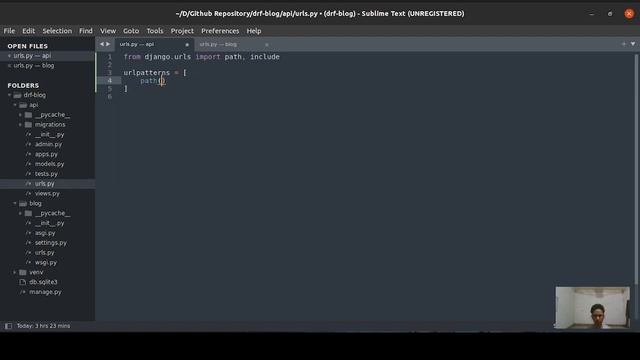Viewport: 640px width, 360px height.
Task: Select the urls.py — api tab
Action: (x=153, y=44)
